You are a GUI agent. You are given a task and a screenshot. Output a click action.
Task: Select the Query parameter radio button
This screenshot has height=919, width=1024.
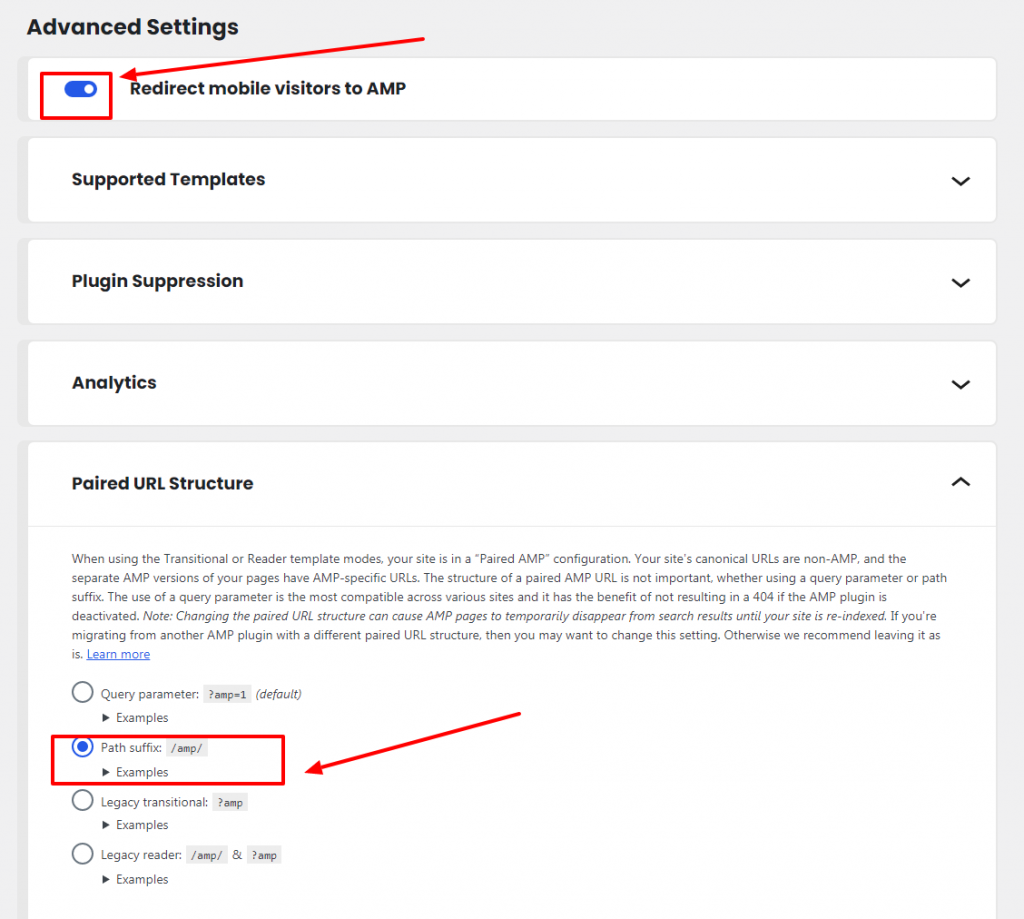click(82, 692)
